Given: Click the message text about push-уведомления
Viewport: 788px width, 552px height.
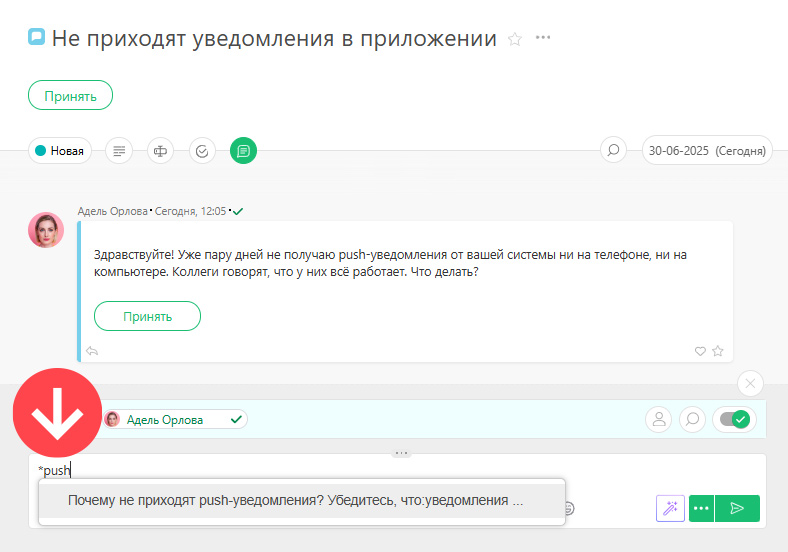Looking at the screenshot, I should coord(390,263).
